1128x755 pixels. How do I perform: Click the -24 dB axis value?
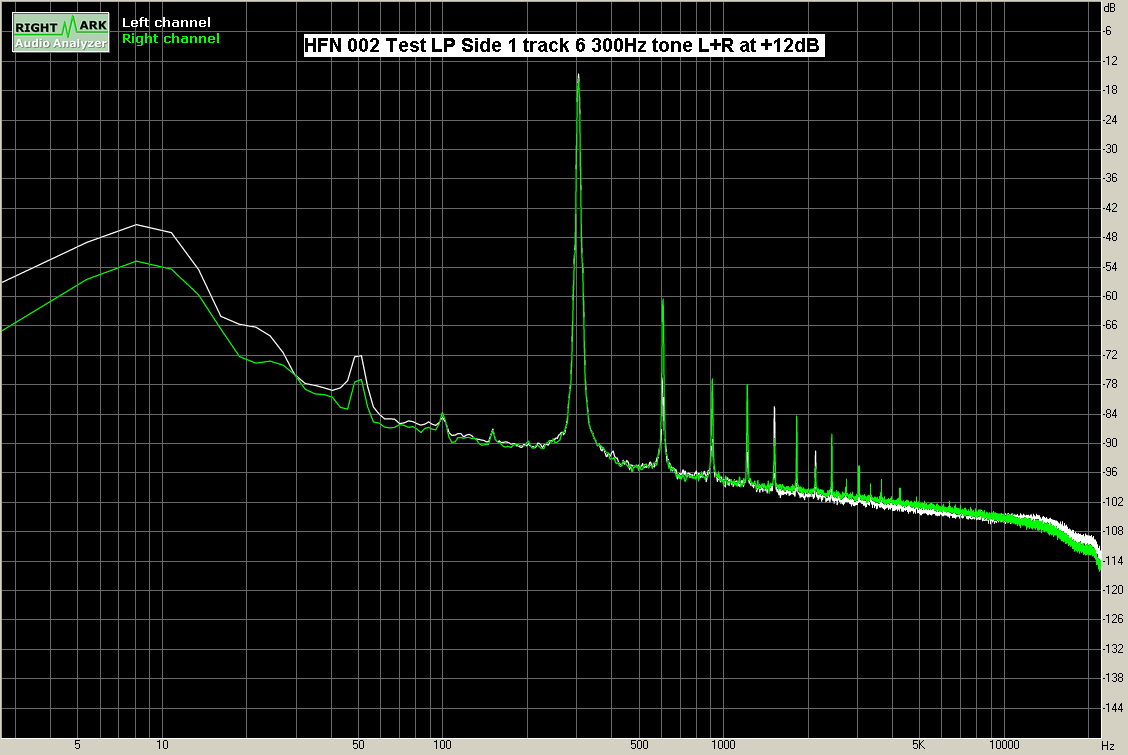[x=1110, y=119]
